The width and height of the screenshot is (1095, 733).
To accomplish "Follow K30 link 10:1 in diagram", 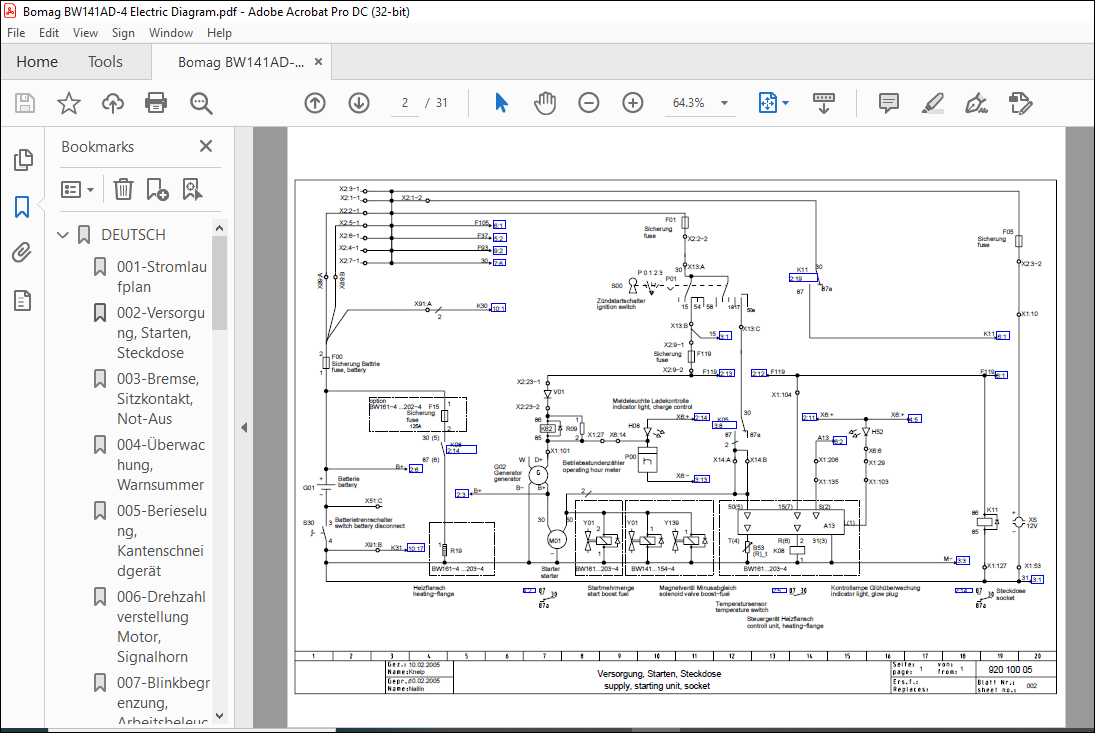I will (498, 308).
